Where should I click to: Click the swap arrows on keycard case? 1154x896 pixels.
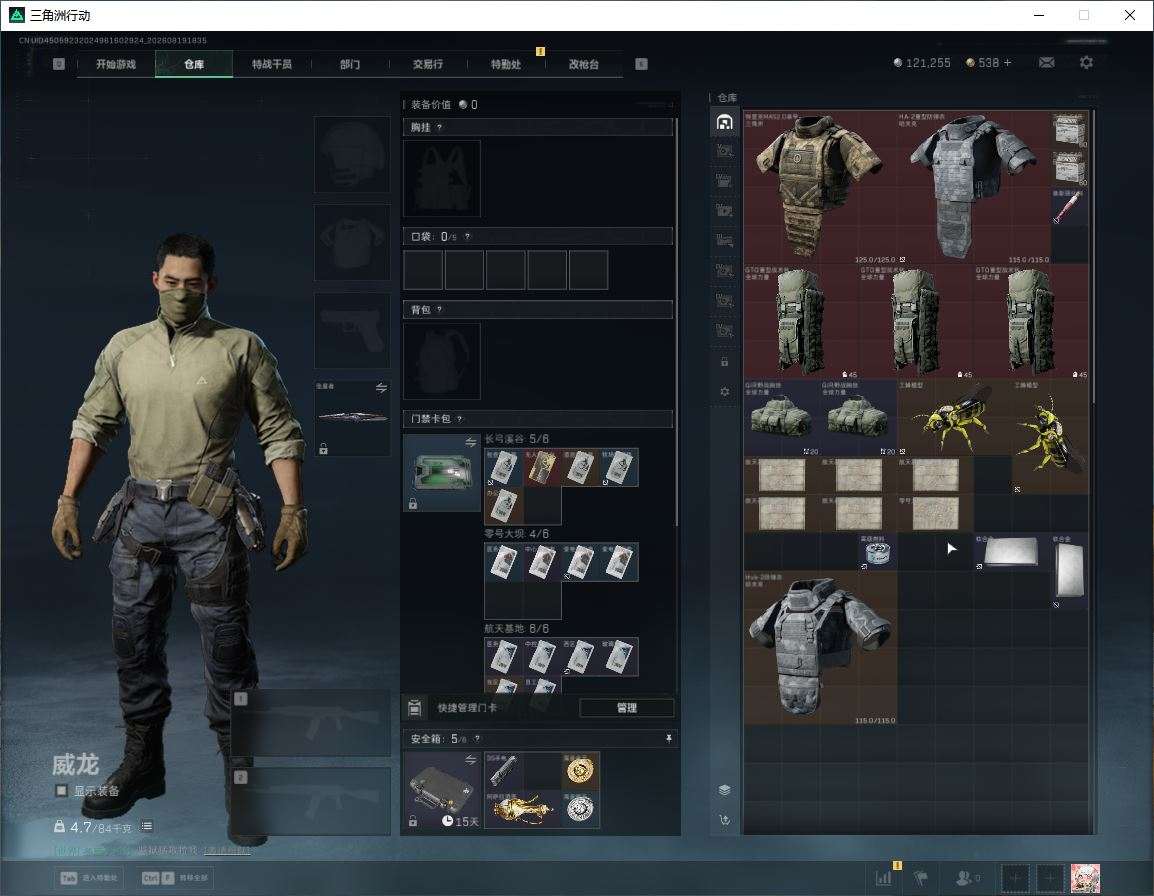pyautogui.click(x=470, y=442)
